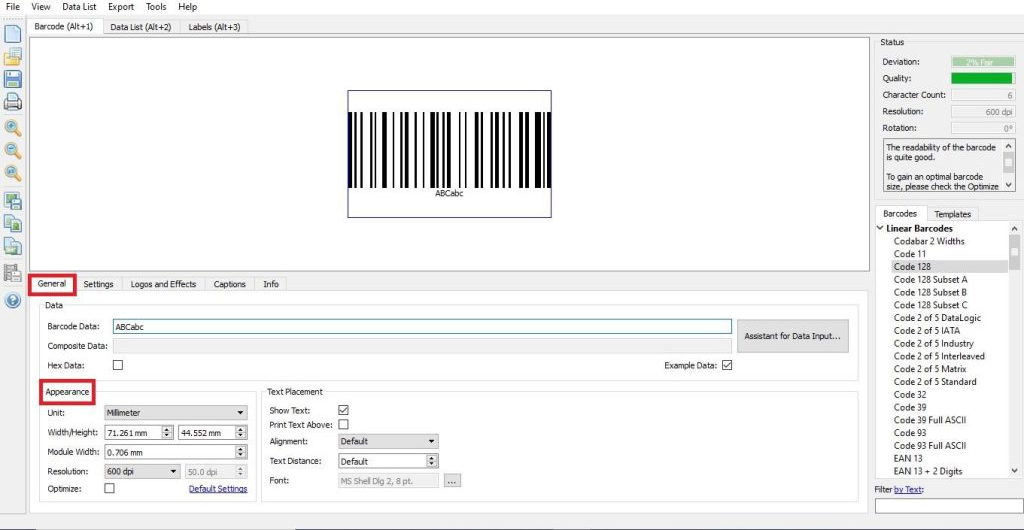Image resolution: width=1024 pixels, height=530 pixels.
Task: Switch to the Templates tab
Action: click(952, 214)
